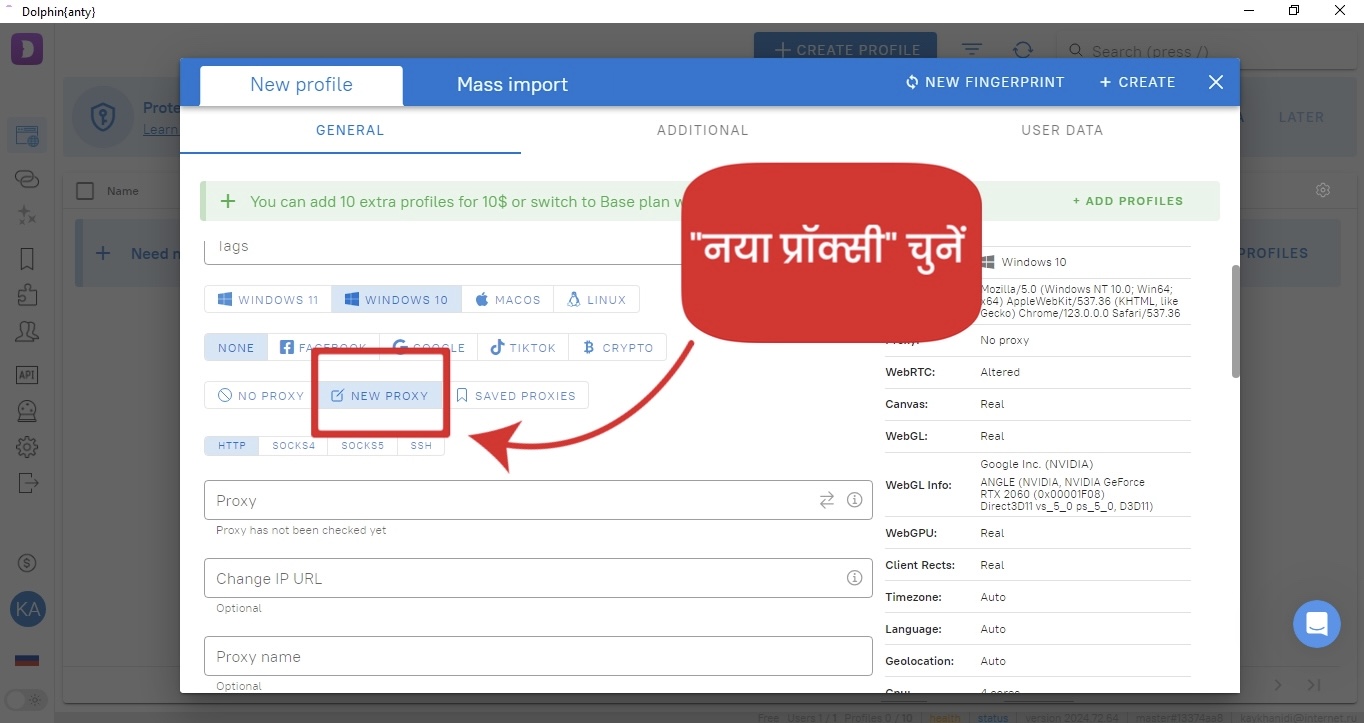Open the robot face sidebar icon

pyautogui.click(x=27, y=410)
